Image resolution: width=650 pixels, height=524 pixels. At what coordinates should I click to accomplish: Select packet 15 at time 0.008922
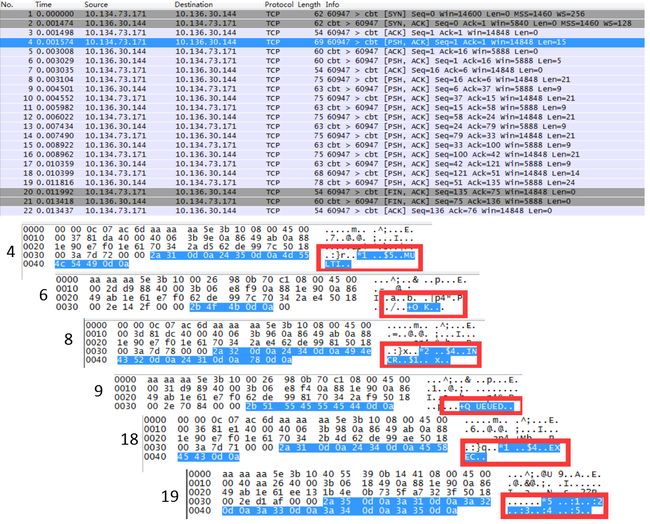pos(322,145)
